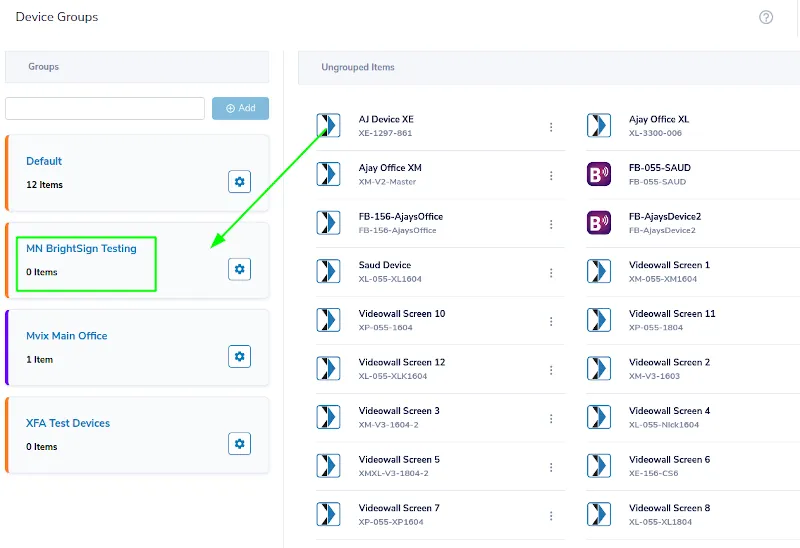Select the Ajay Office XL device name
The image size is (800, 548).
[x=659, y=119]
